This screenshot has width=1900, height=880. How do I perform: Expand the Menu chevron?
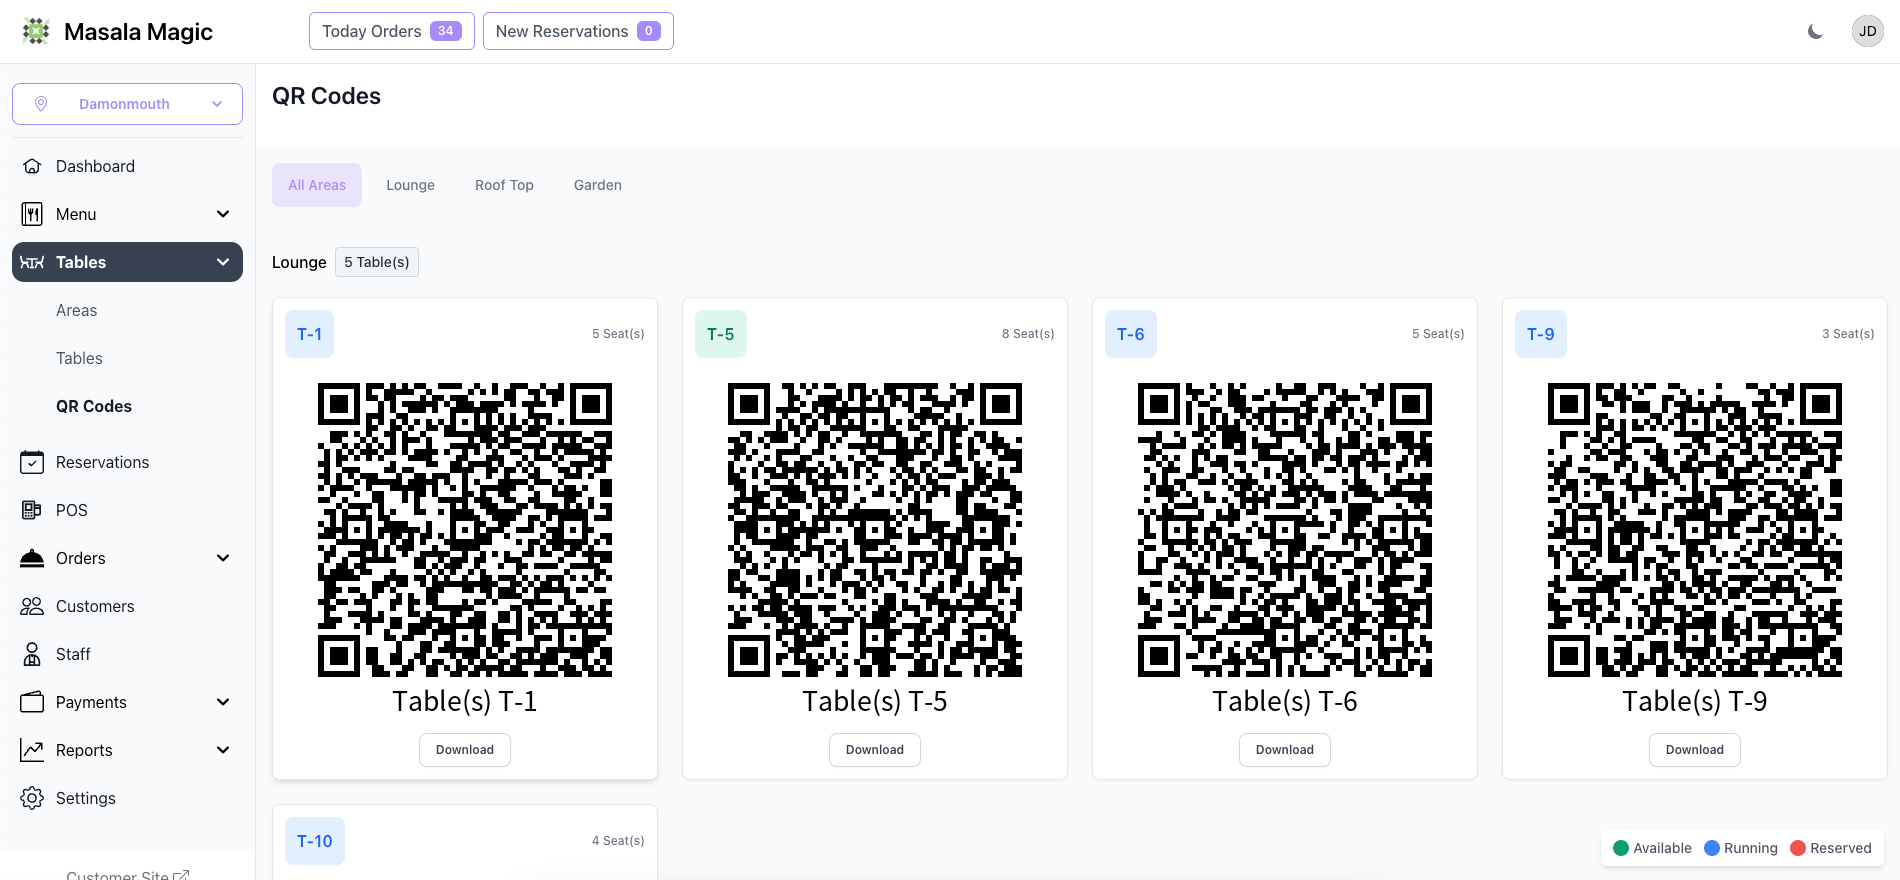click(x=223, y=214)
